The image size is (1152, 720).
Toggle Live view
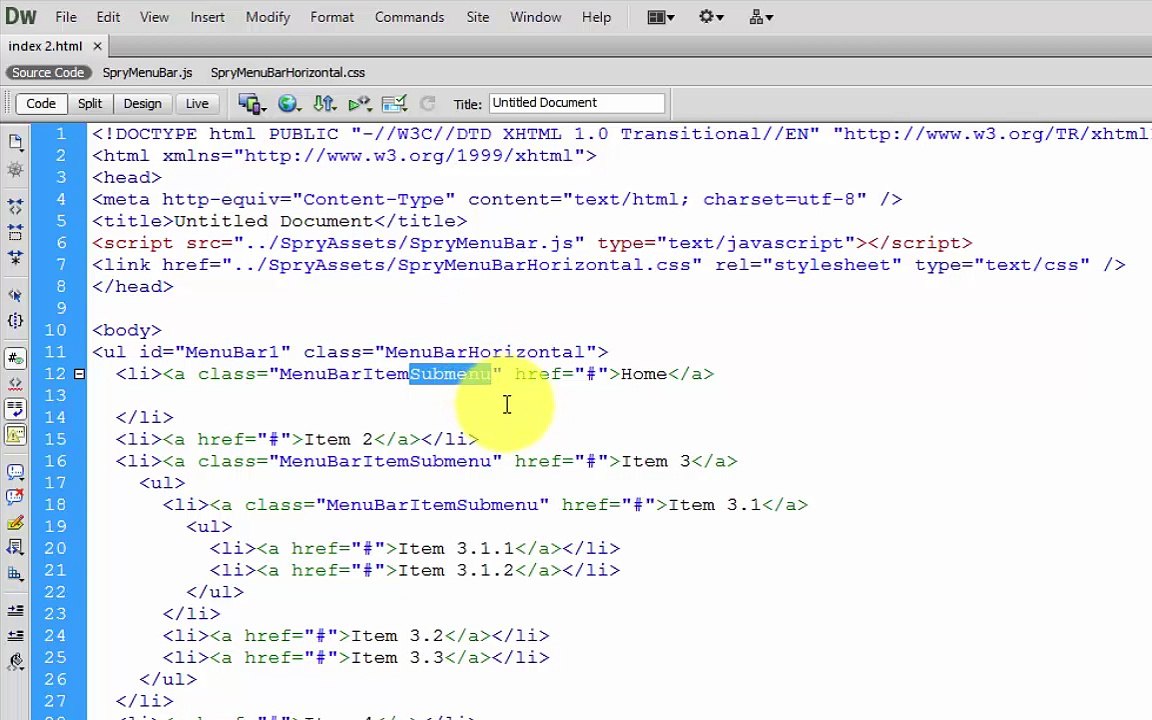point(197,104)
